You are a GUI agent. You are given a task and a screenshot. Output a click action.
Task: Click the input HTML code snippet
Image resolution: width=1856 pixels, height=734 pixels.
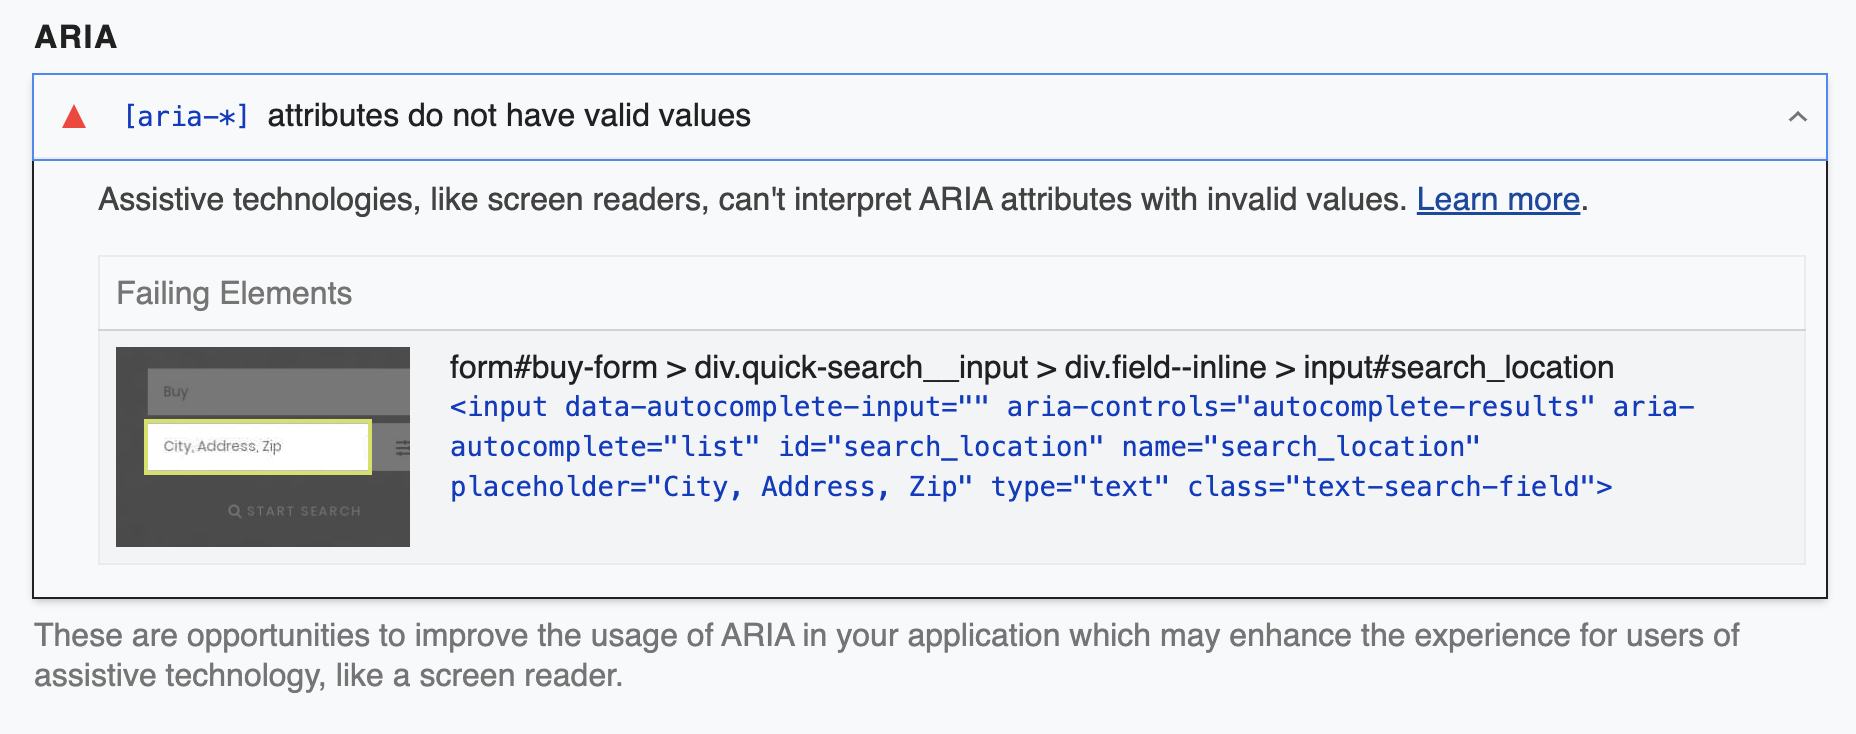point(1072,447)
